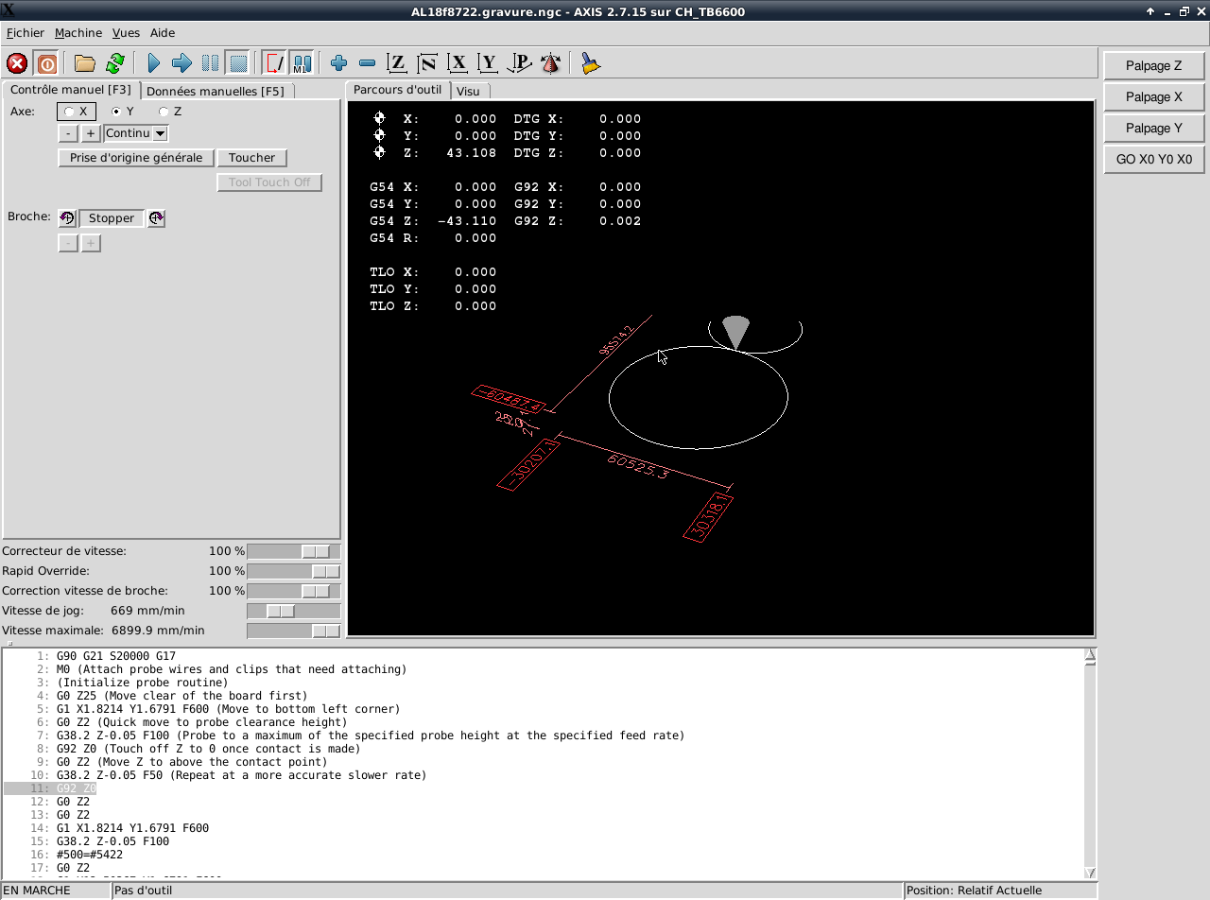The height and width of the screenshot is (900, 1210).
Task: Select the perspective view icon
Action: point(519,64)
